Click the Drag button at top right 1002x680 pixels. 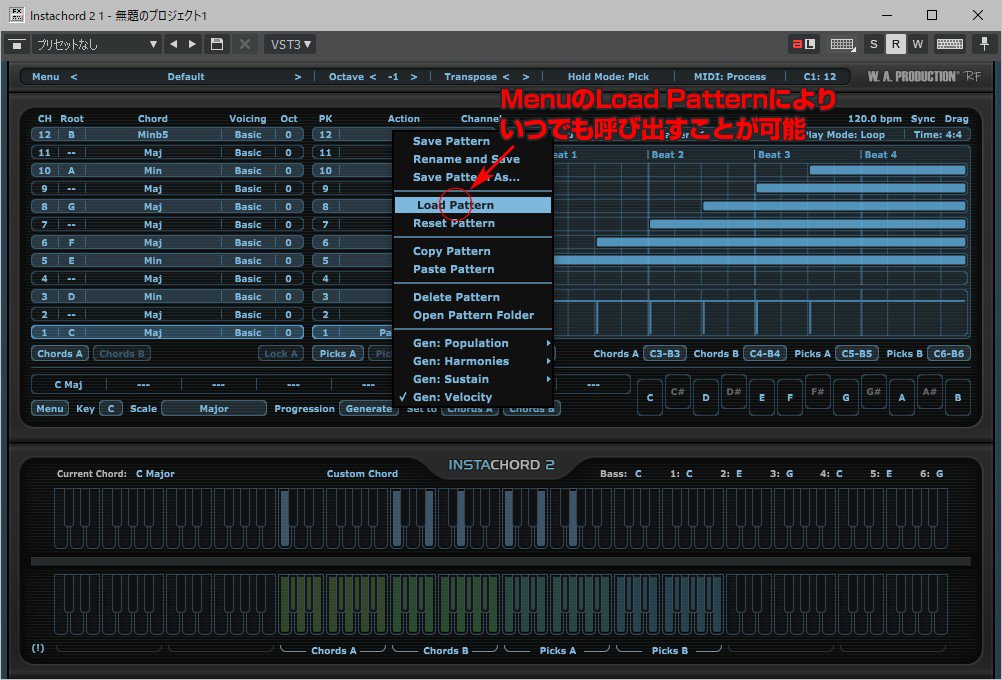956,119
